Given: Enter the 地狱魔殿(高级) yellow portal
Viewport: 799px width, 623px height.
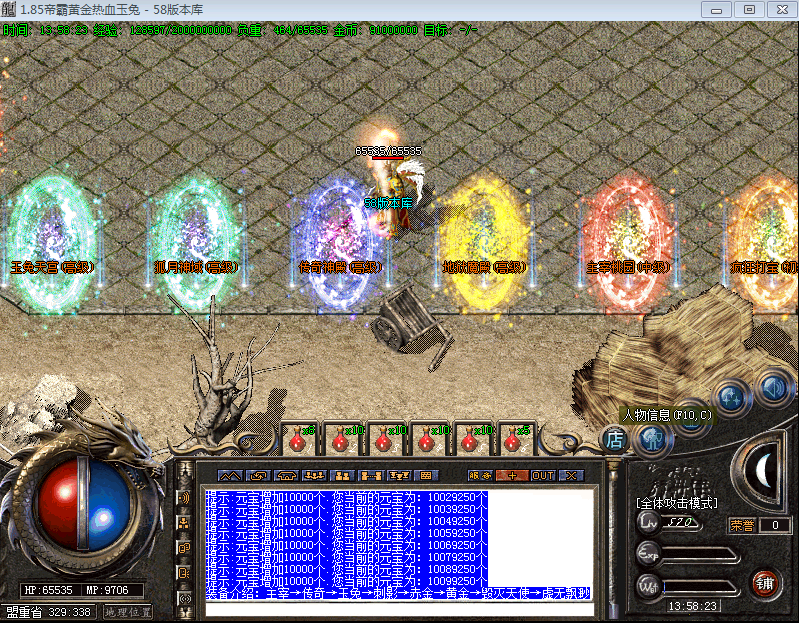Looking at the screenshot, I should click(x=484, y=243).
